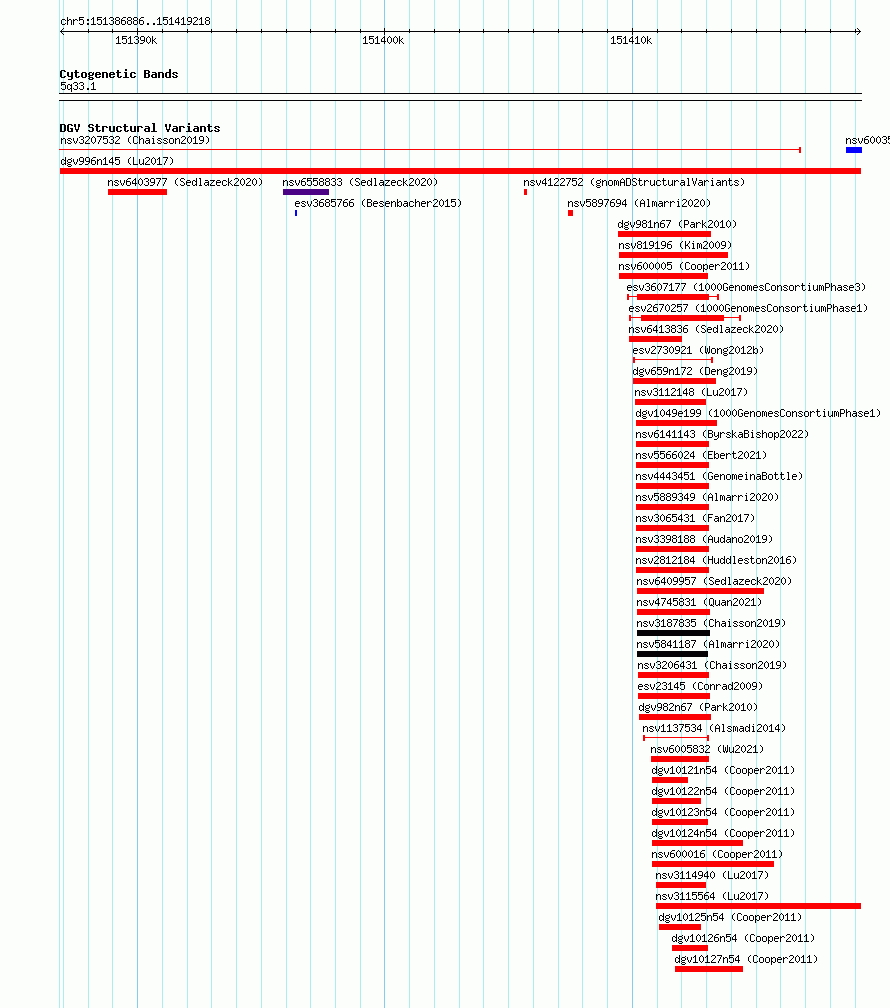Open the nsv819196 (Kim2009) variant label
This screenshot has height=1008, width=890.
(675, 246)
